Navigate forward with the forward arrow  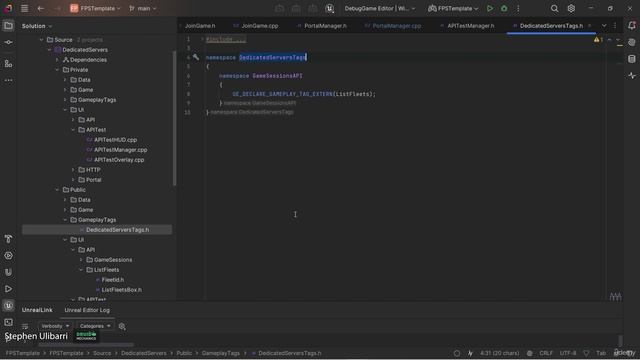pos(57,8)
